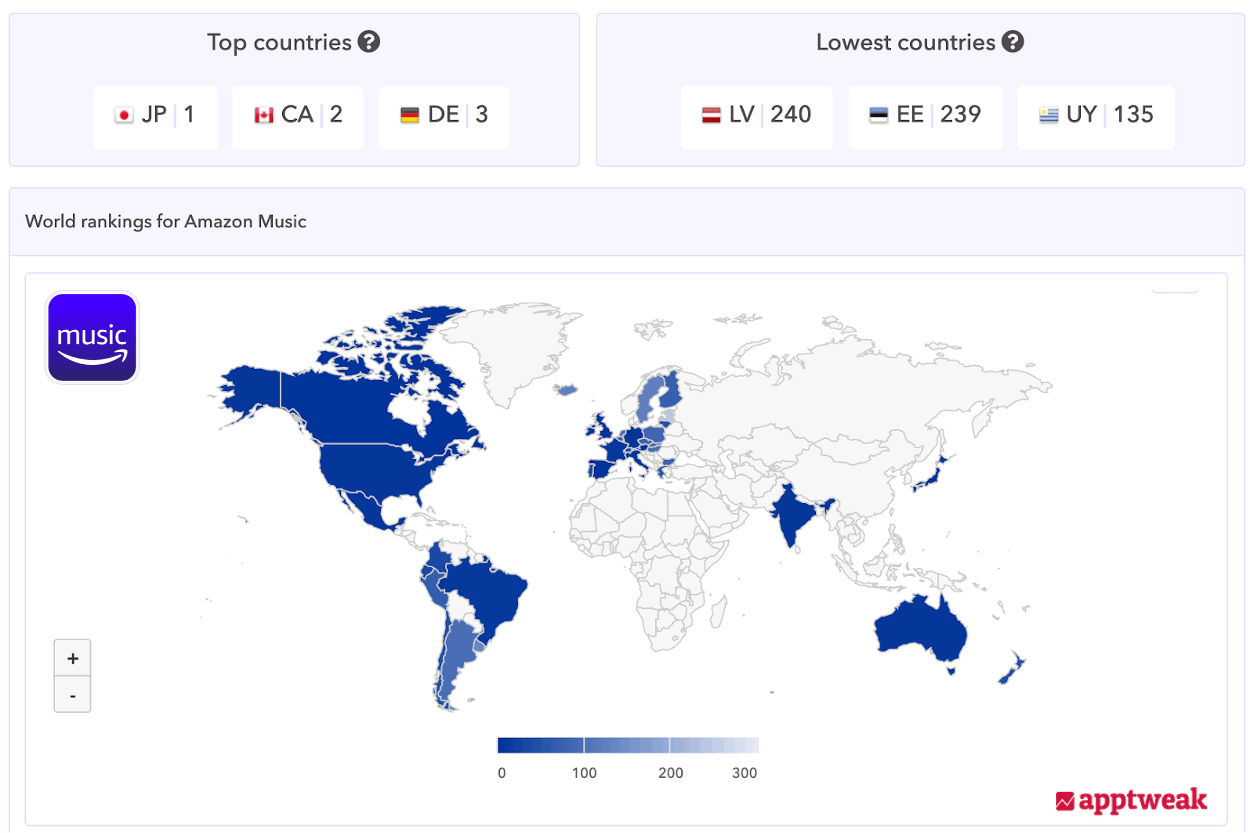
Task: Click the Top countries help icon
Action: (369, 42)
